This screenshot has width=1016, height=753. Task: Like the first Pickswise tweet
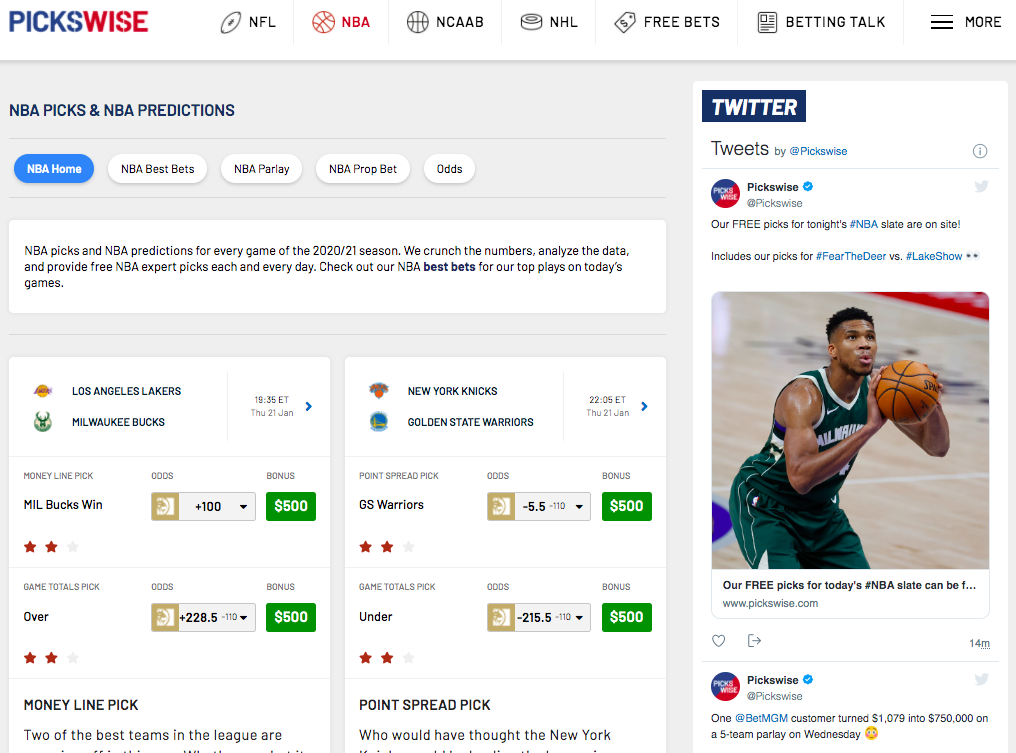coord(718,641)
